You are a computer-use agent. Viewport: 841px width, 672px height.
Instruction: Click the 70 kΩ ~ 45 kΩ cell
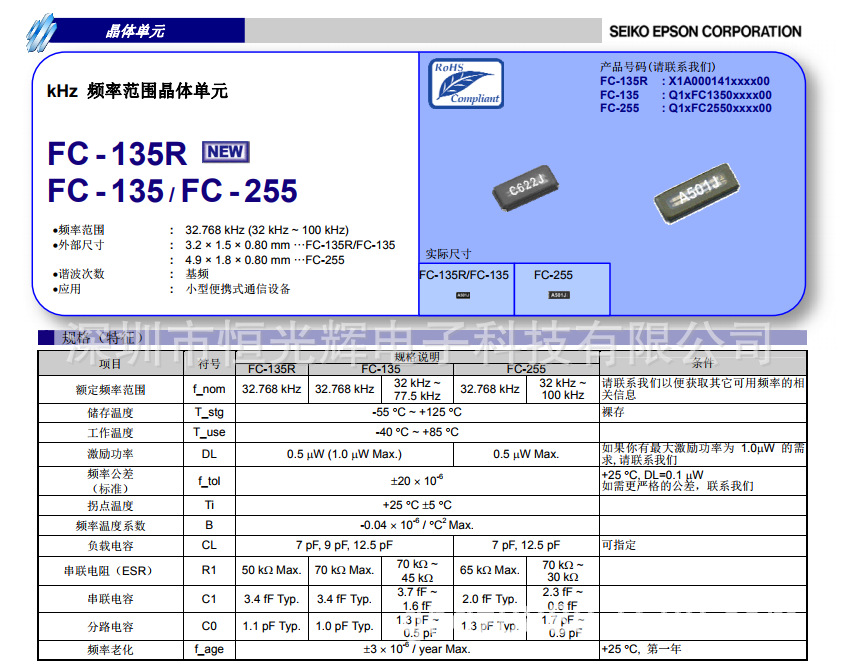point(417,571)
